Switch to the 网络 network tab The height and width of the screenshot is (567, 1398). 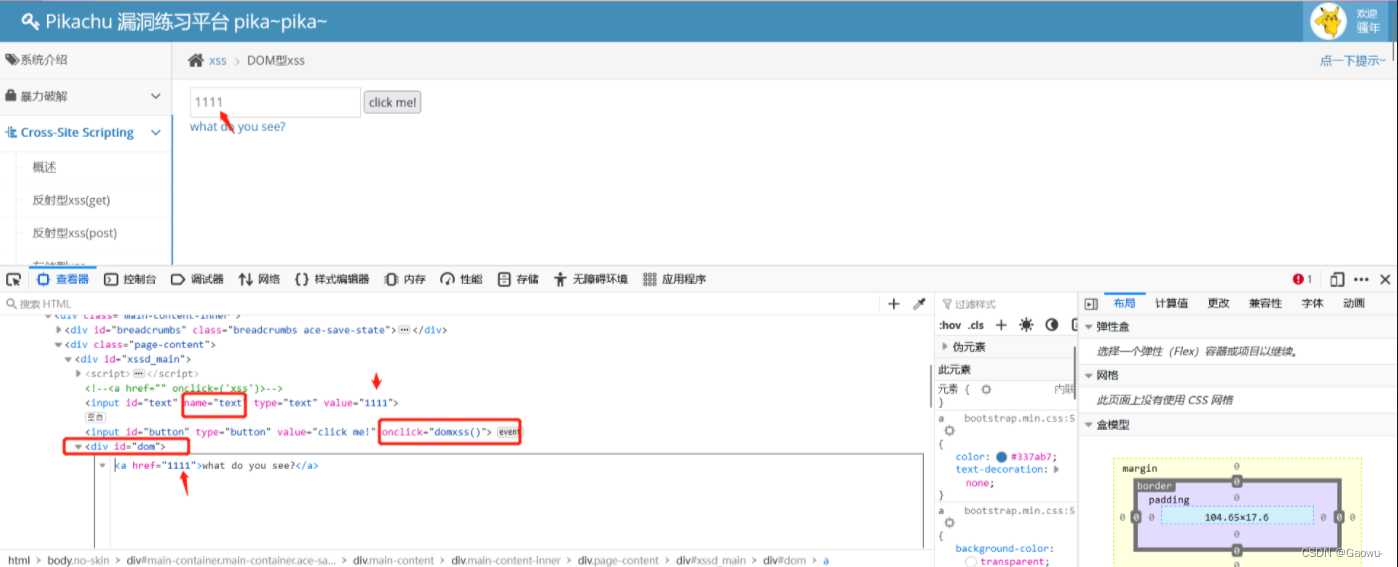coord(258,279)
